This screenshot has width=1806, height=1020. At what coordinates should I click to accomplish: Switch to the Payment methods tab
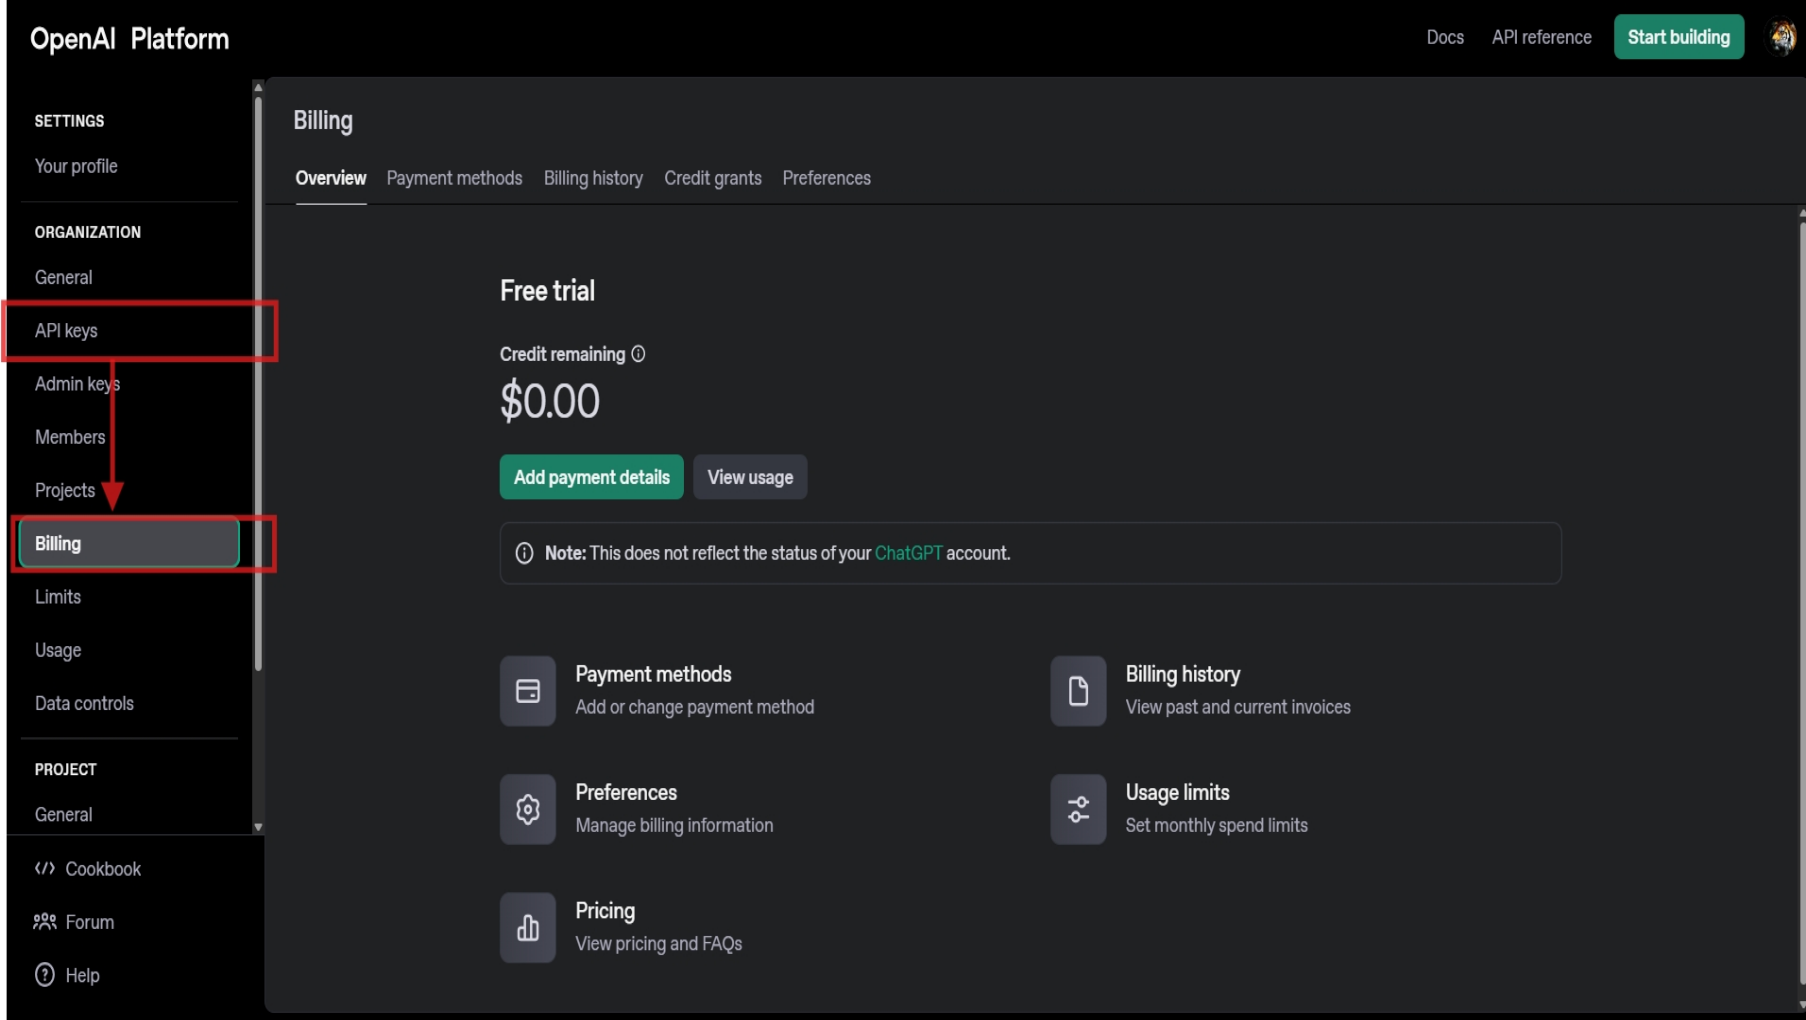454,178
